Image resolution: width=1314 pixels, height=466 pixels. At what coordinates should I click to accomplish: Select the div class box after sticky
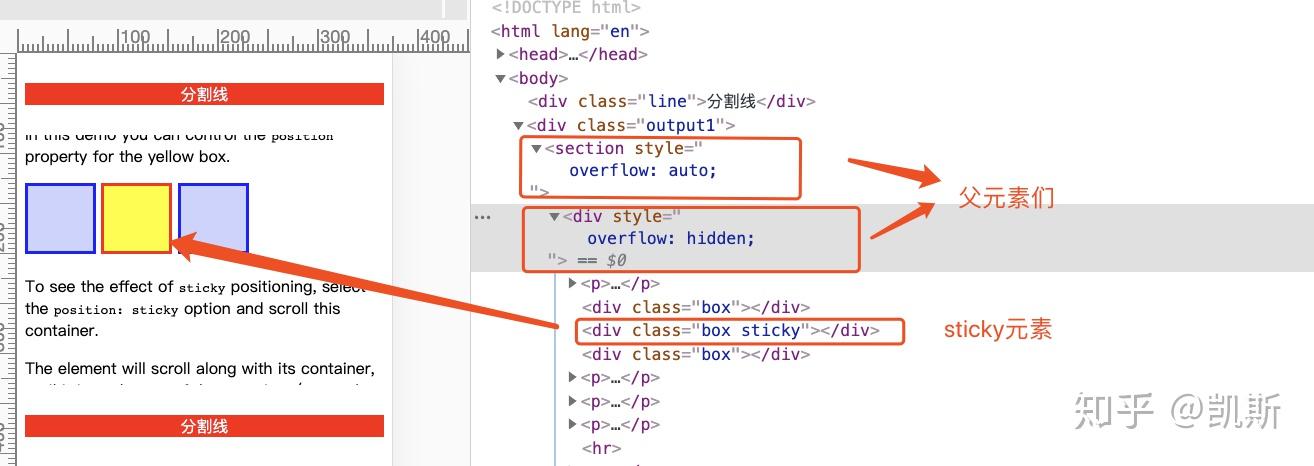coord(695,354)
